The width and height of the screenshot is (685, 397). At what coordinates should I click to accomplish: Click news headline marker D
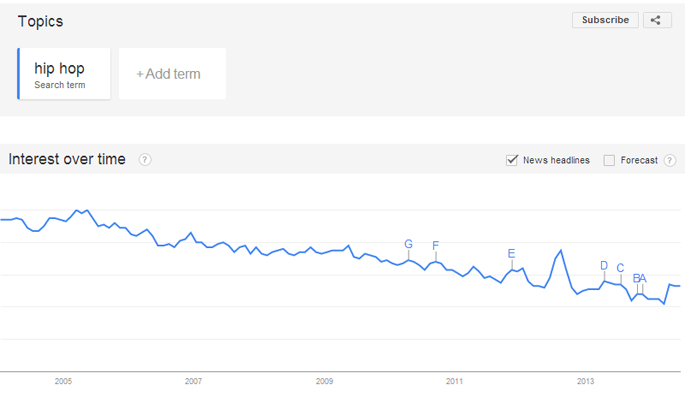click(x=604, y=266)
